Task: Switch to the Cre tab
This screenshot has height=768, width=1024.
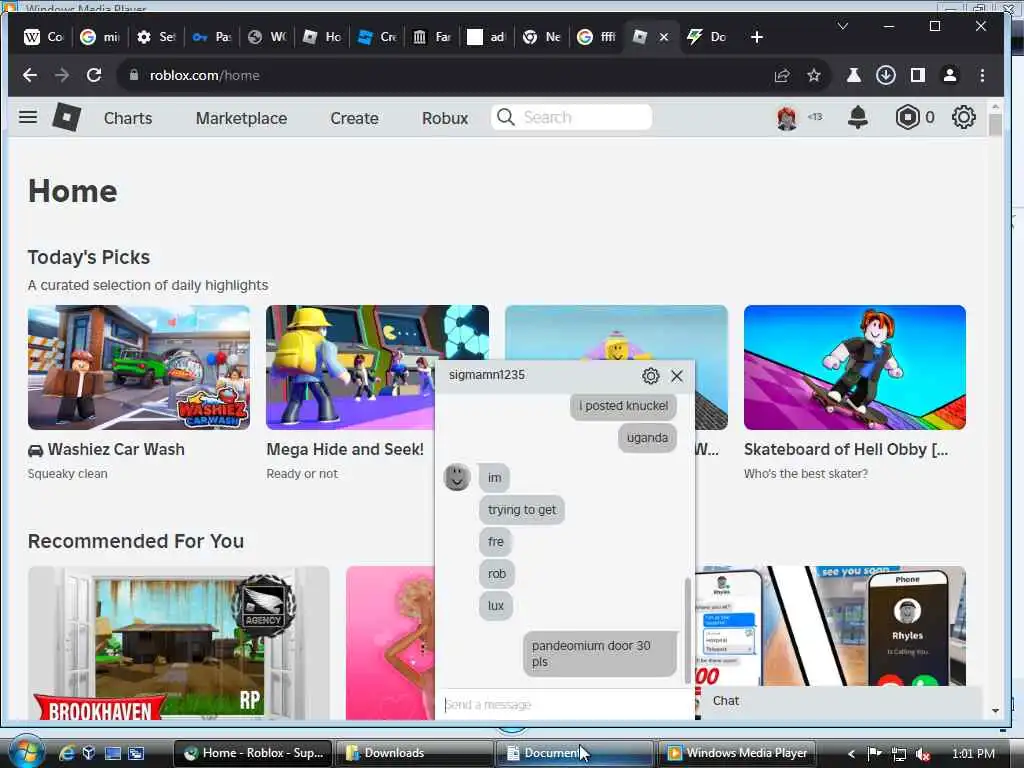Action: 377,37
